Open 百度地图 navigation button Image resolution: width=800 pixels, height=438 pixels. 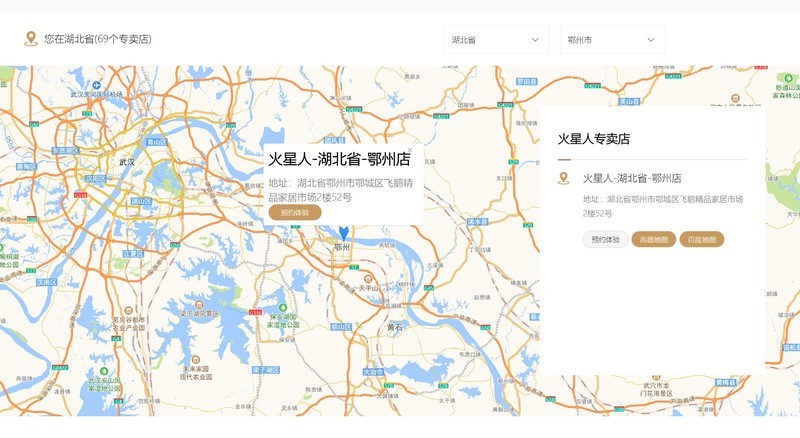(x=702, y=239)
